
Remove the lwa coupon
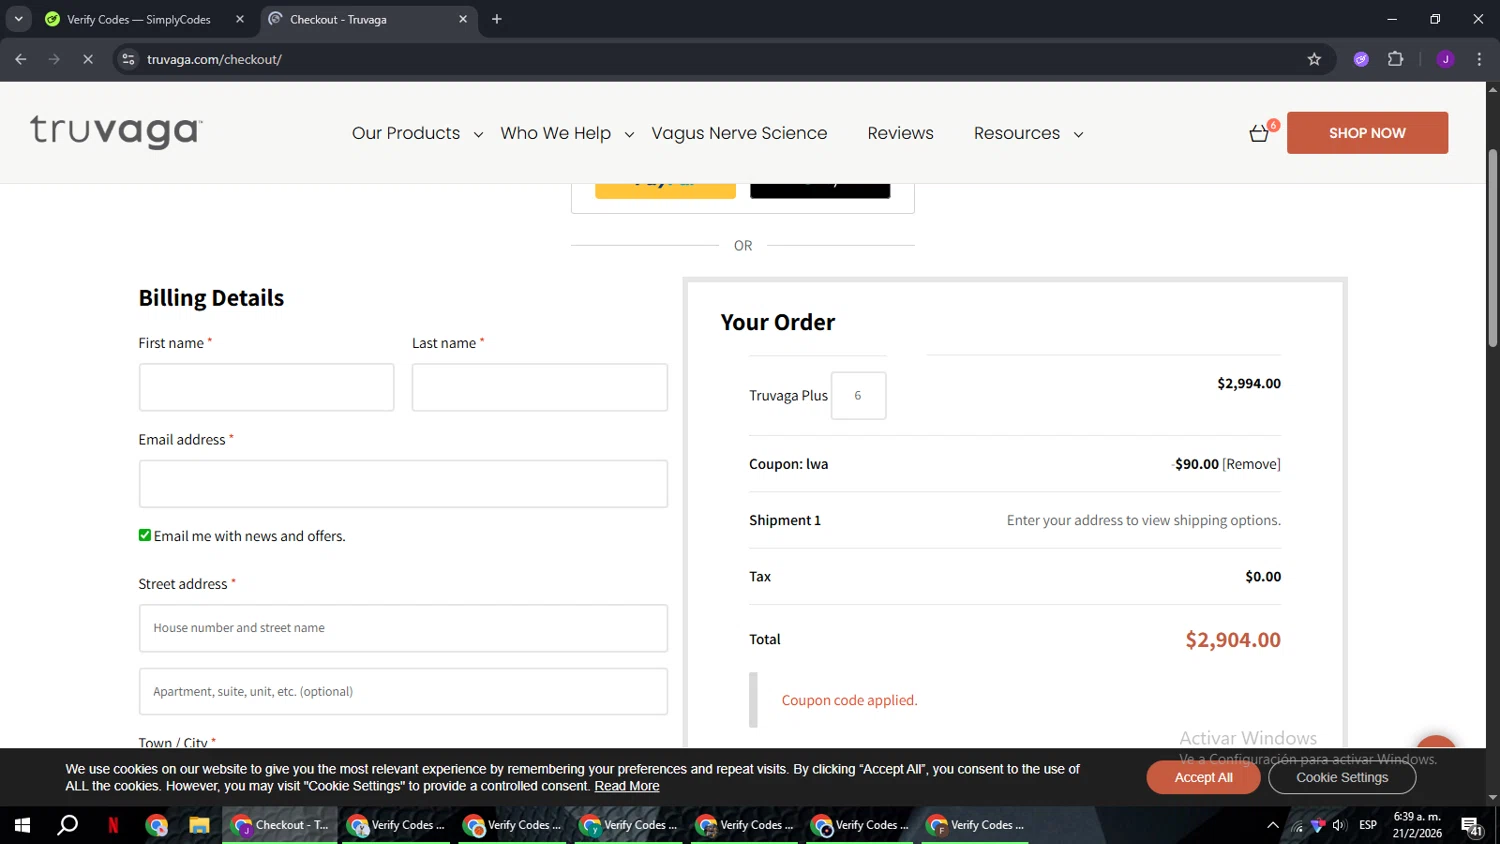click(1251, 464)
